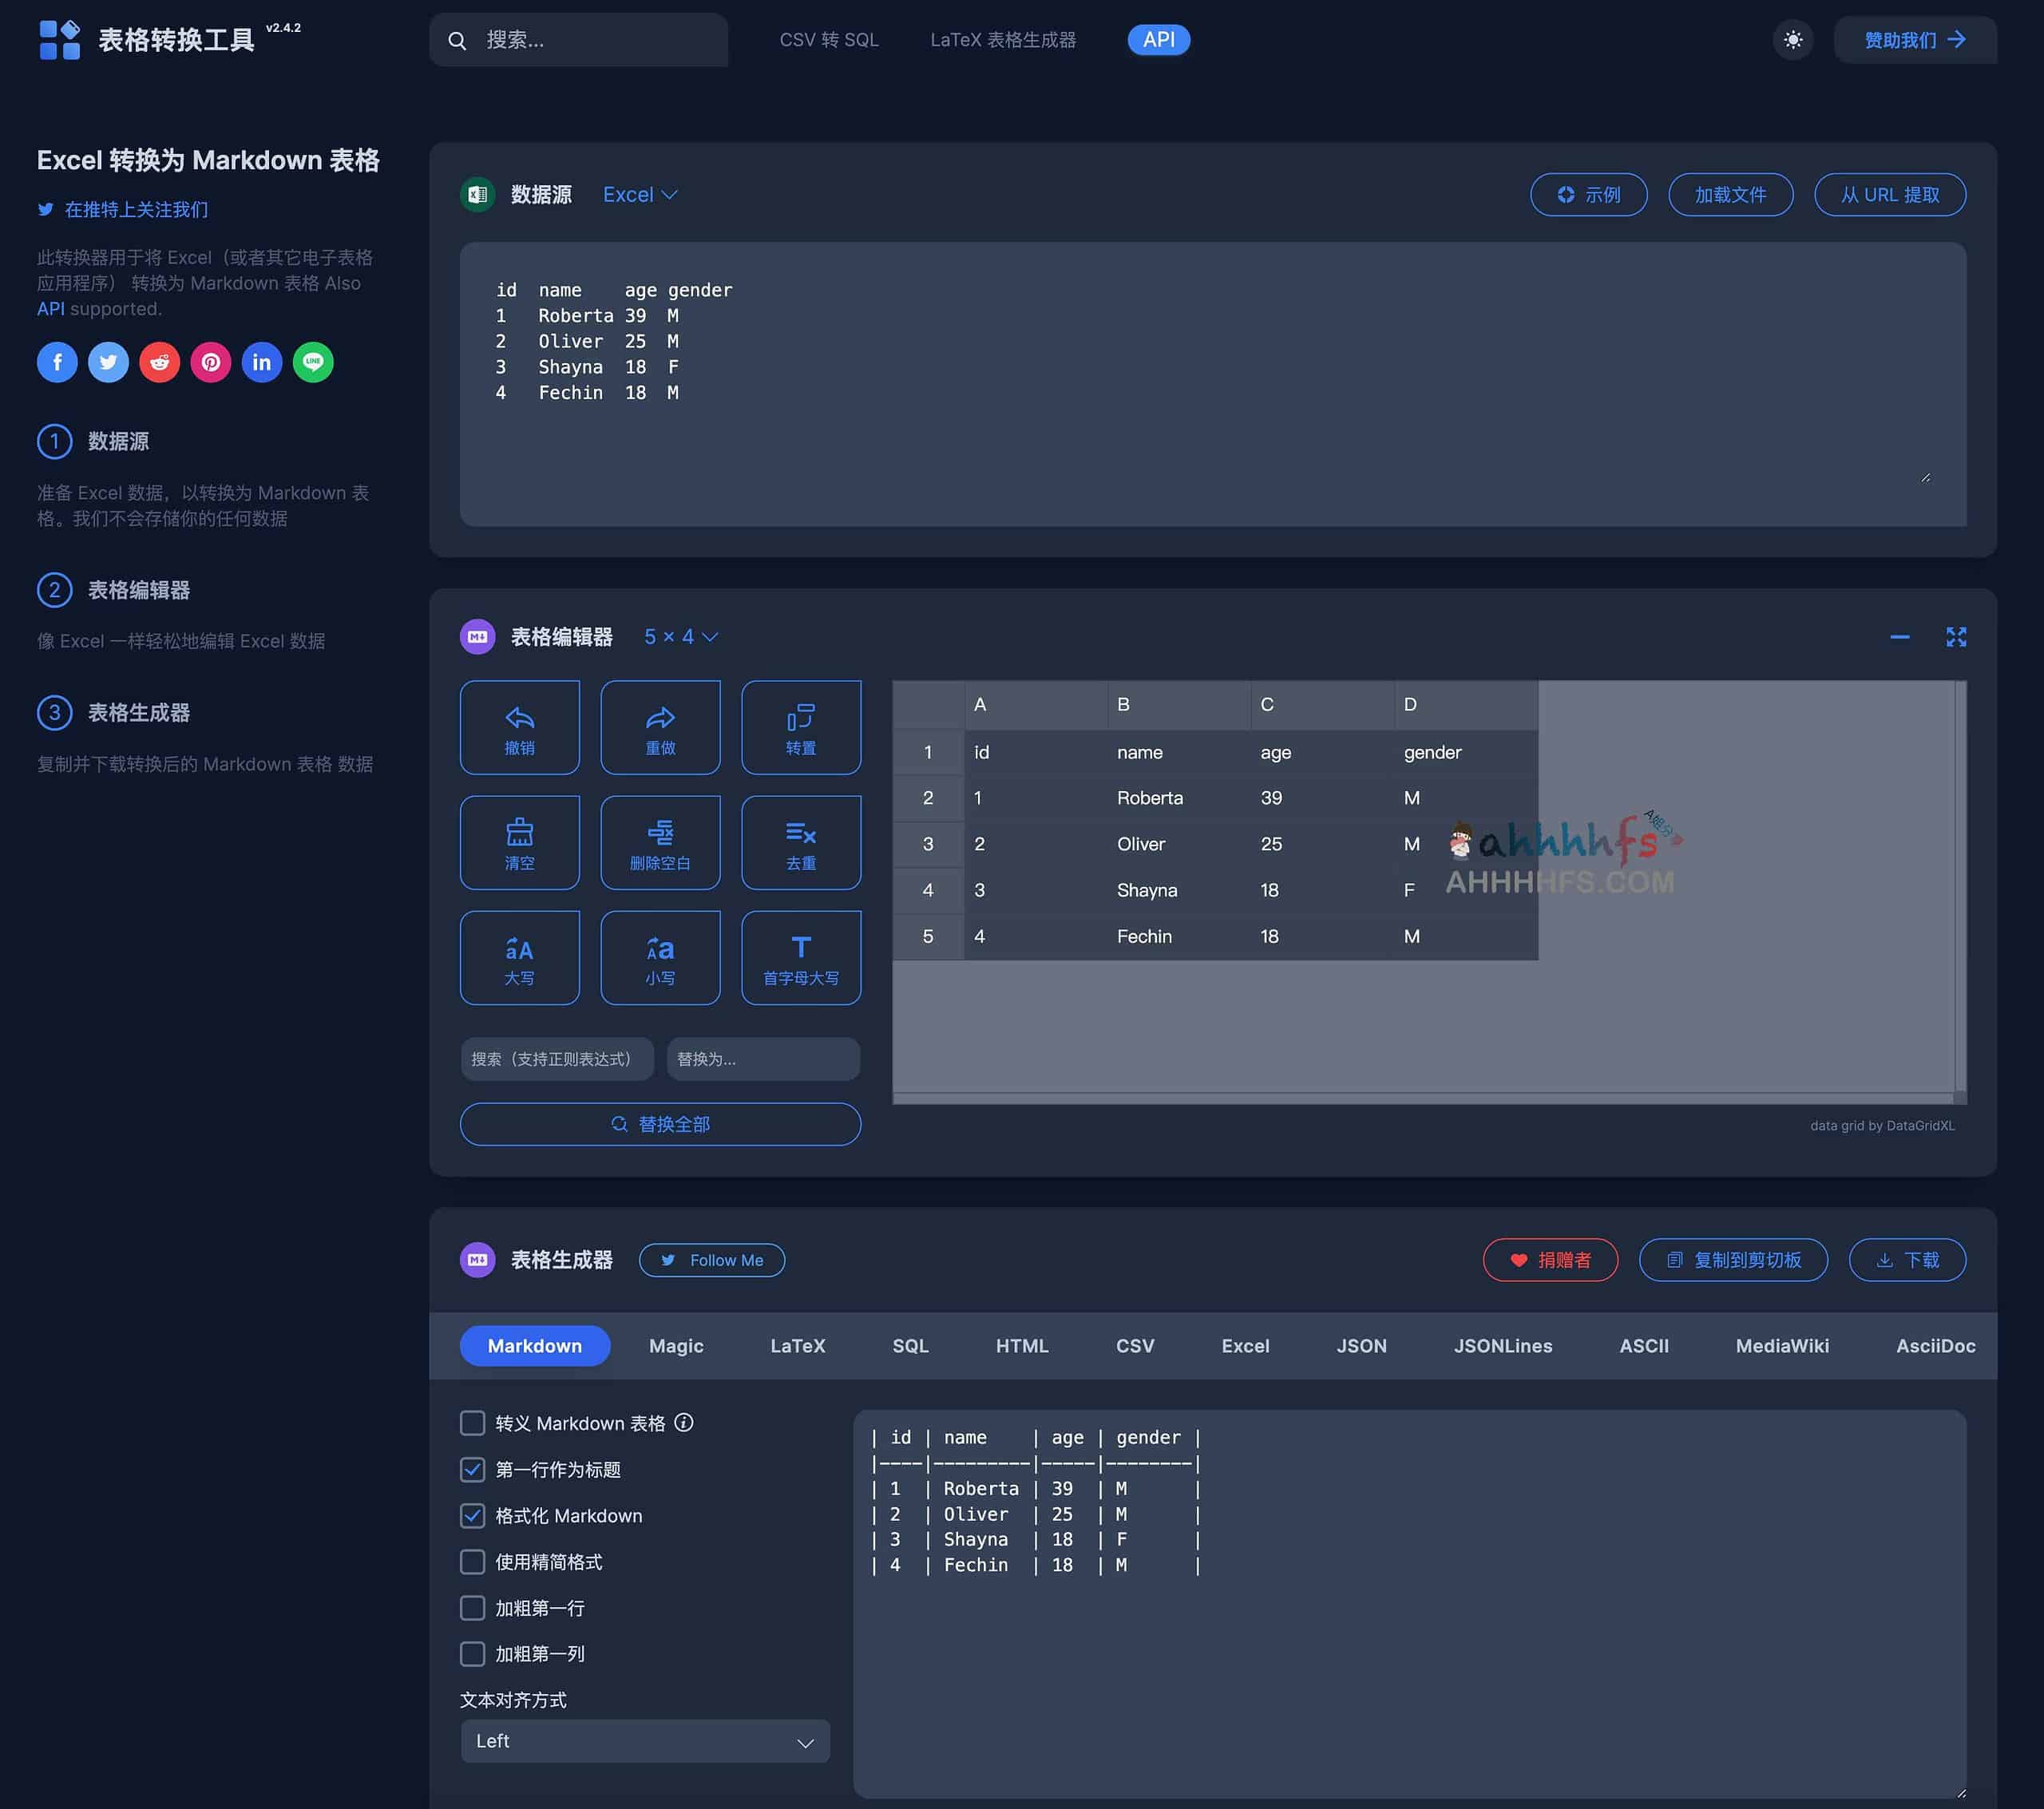The image size is (2044, 1809).
Task: Type in the 替换为 replace field
Action: pos(763,1059)
